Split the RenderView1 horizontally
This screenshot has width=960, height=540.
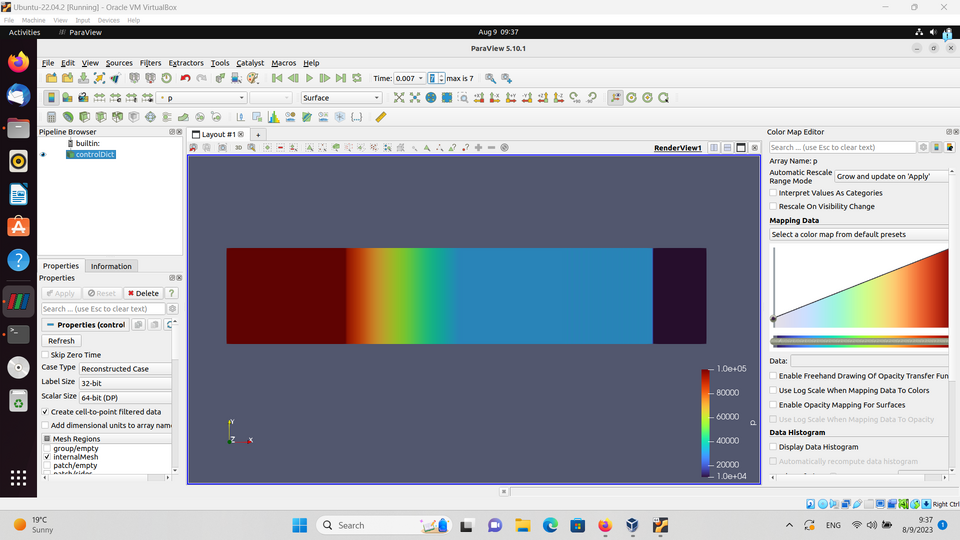(714, 148)
